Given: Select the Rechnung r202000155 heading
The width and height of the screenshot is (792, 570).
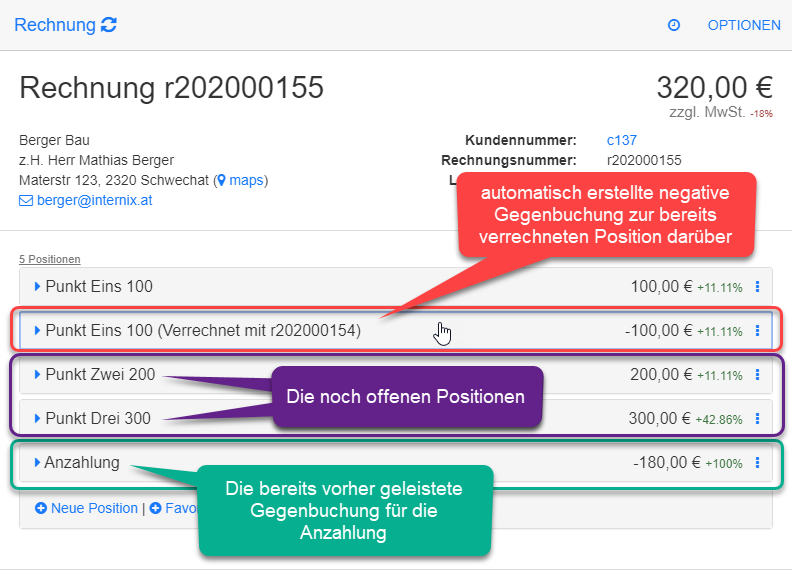Looking at the screenshot, I should coord(171,87).
